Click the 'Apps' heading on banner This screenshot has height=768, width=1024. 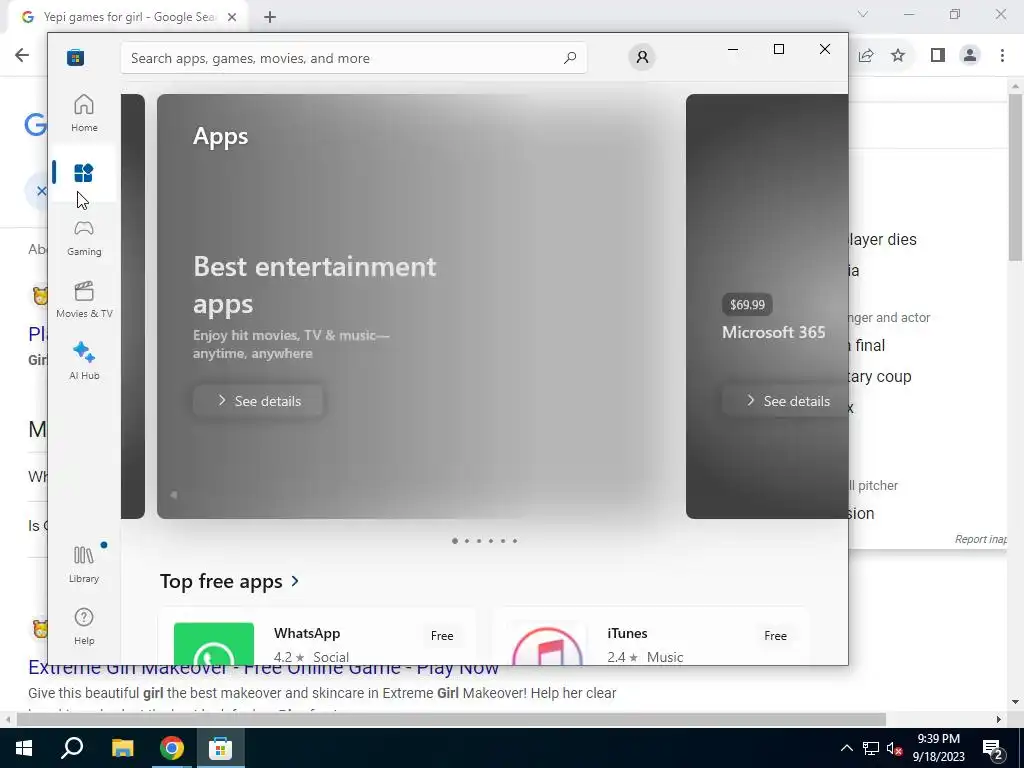221,136
